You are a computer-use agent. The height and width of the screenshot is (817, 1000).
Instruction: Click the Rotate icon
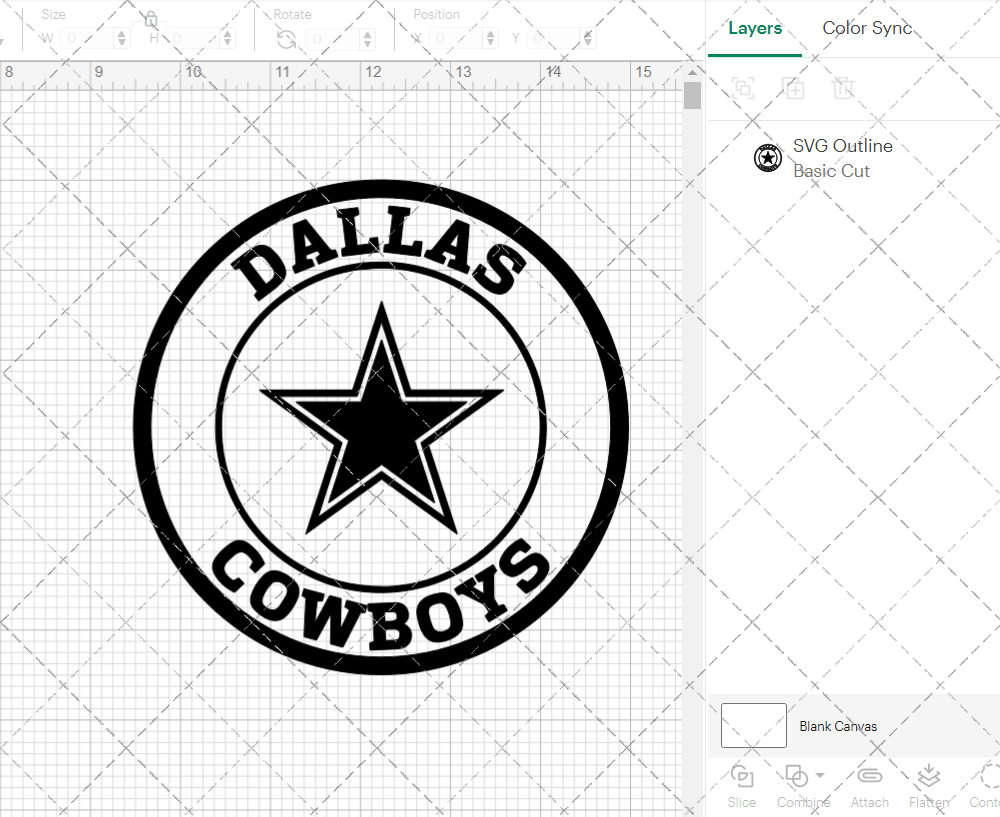(x=286, y=40)
